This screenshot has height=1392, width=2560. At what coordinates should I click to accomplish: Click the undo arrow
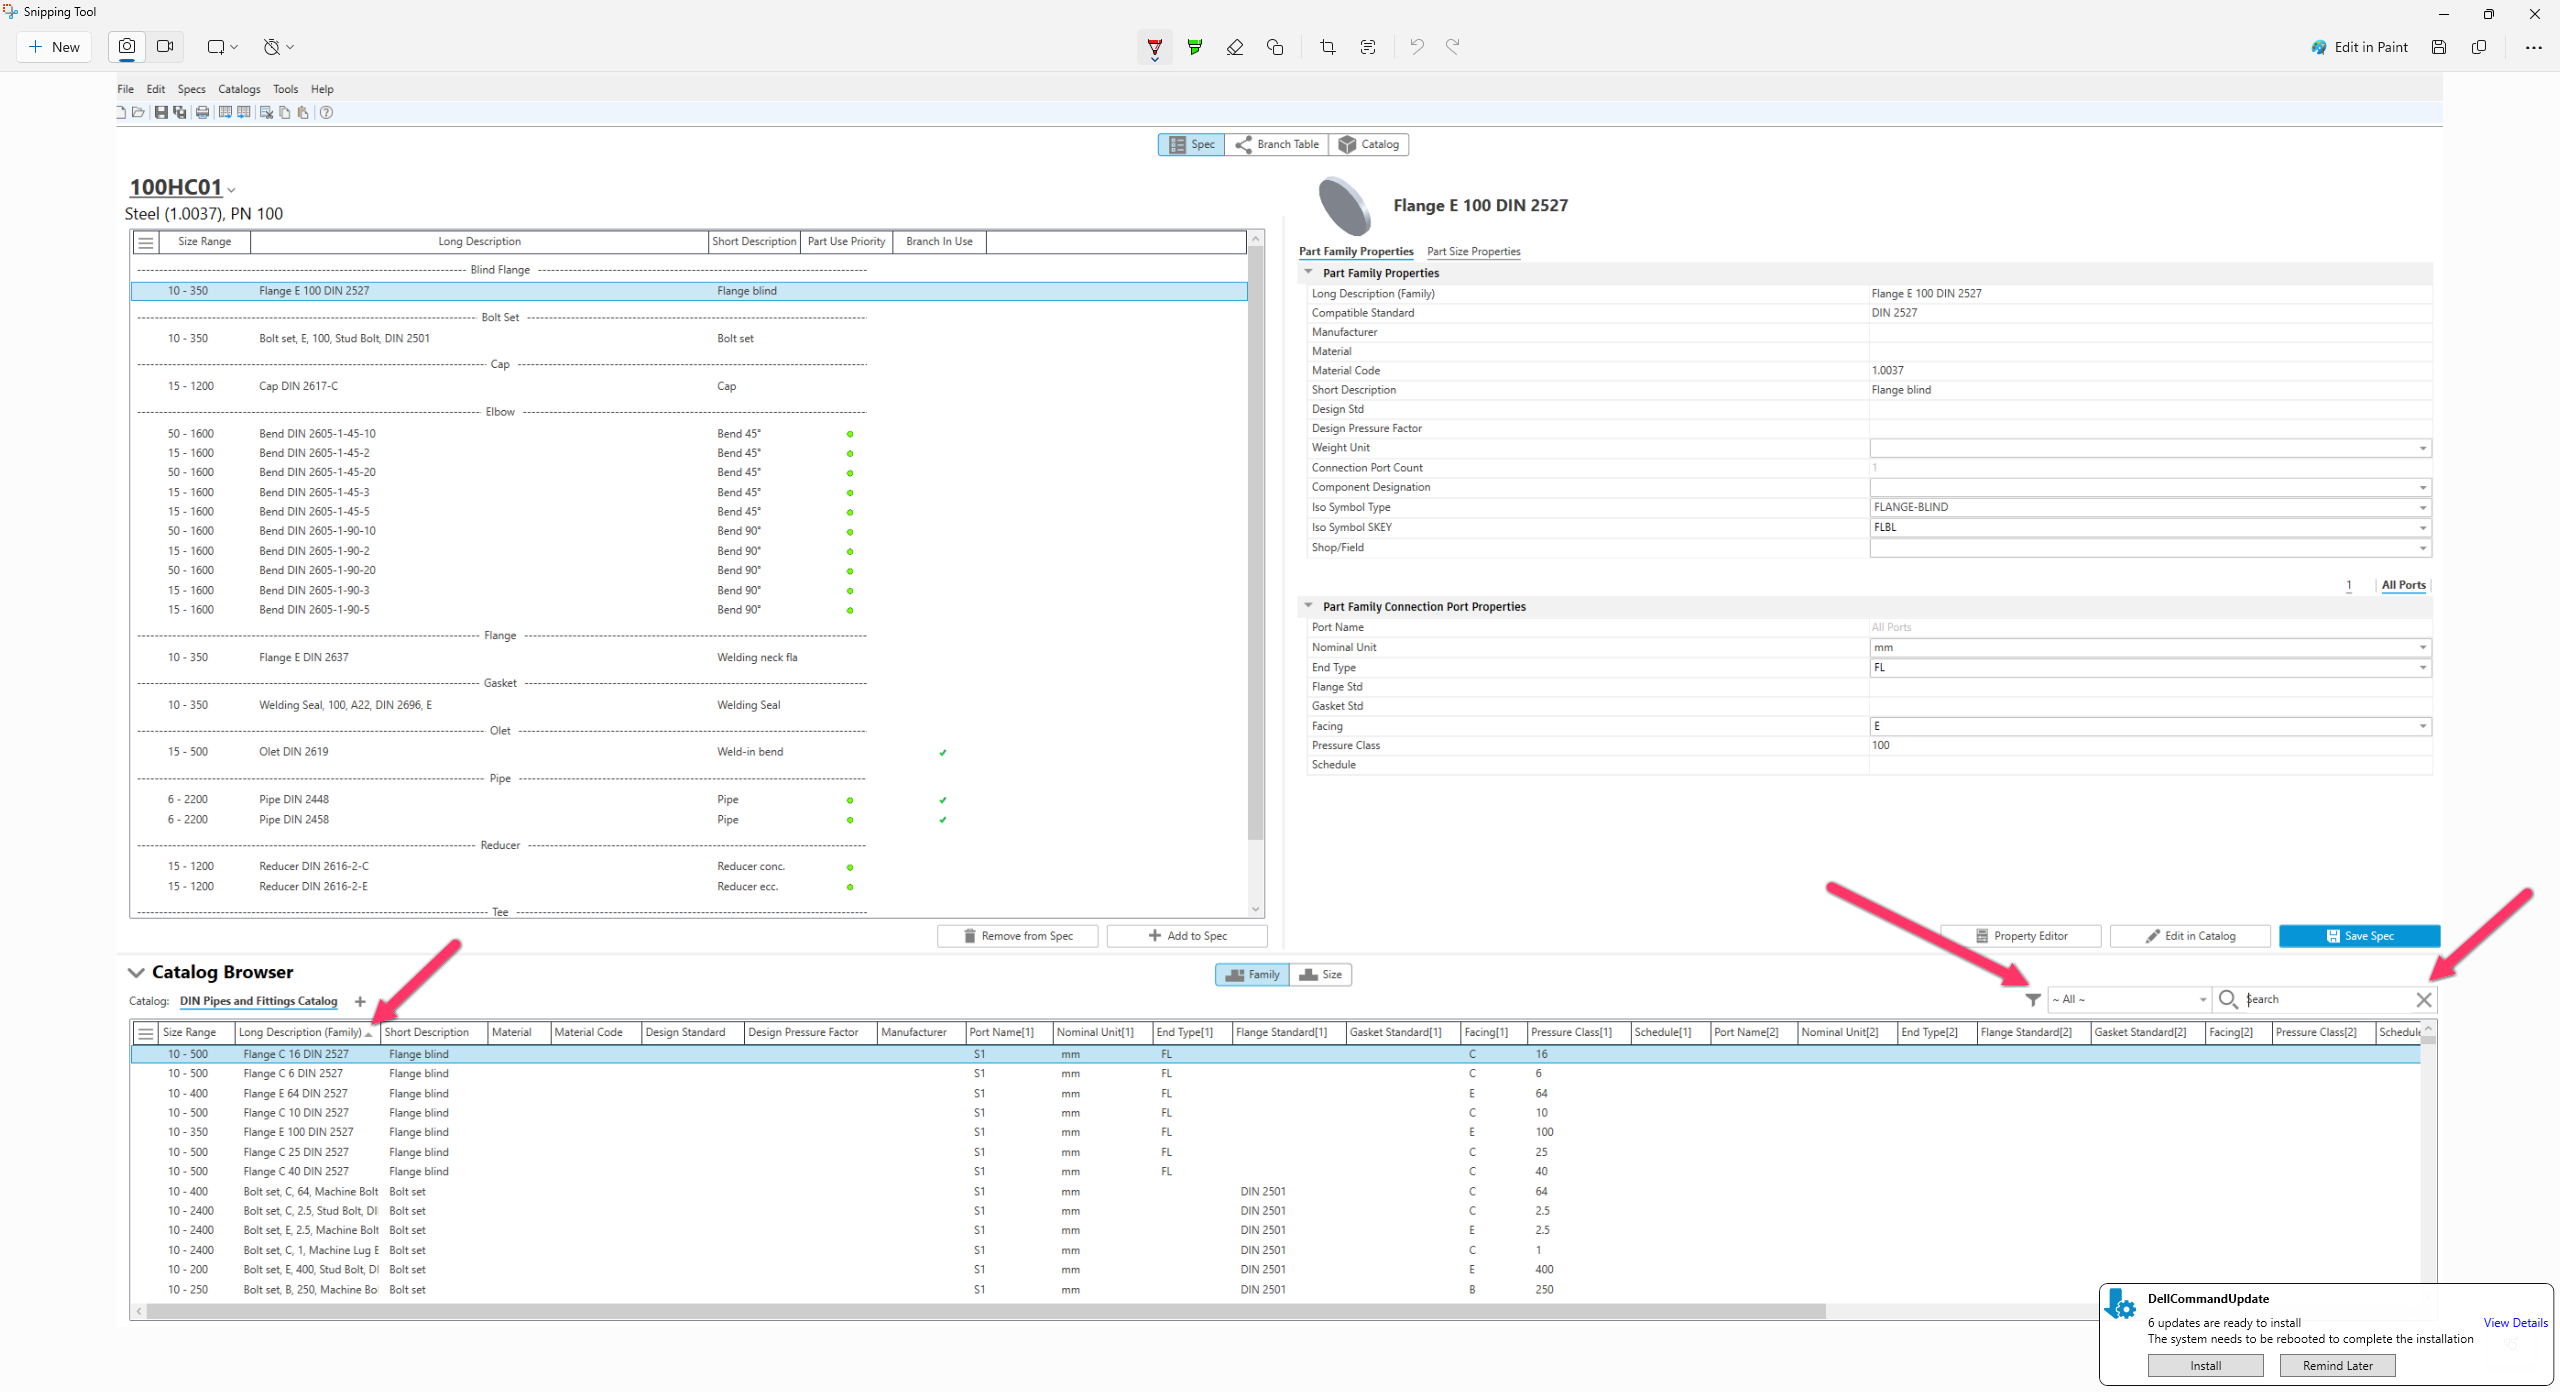1417,46
